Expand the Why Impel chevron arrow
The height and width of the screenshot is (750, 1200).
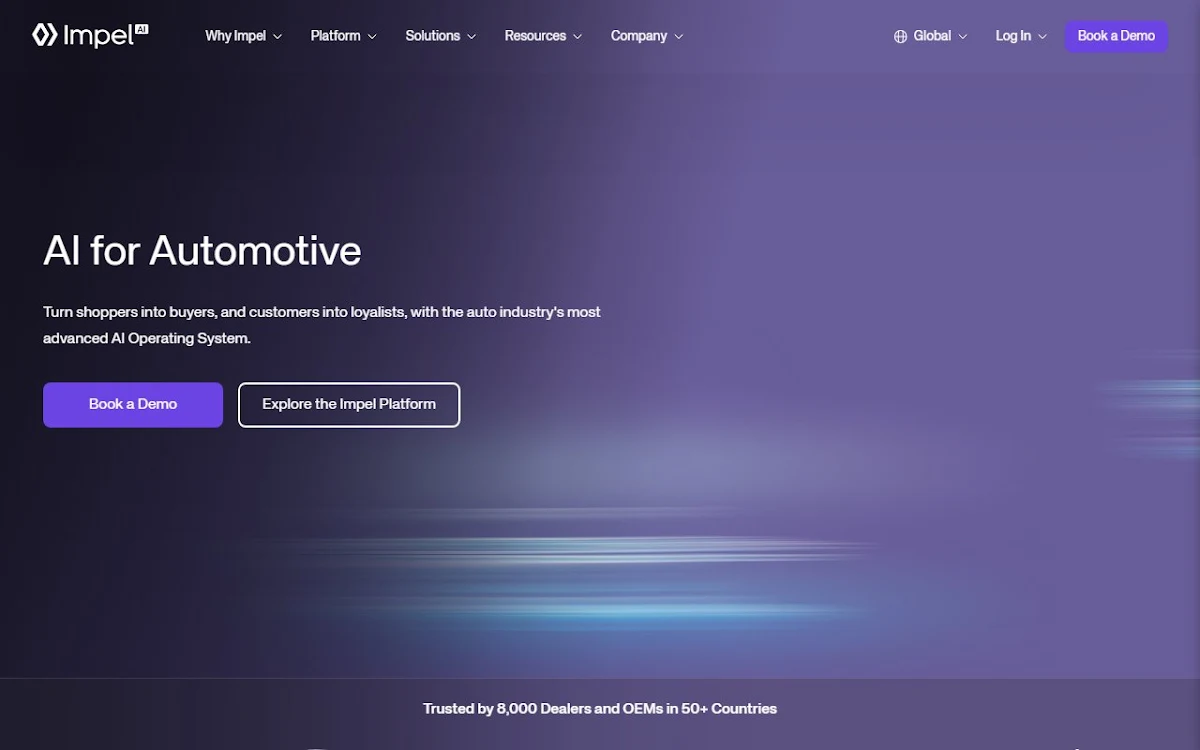[277, 37]
